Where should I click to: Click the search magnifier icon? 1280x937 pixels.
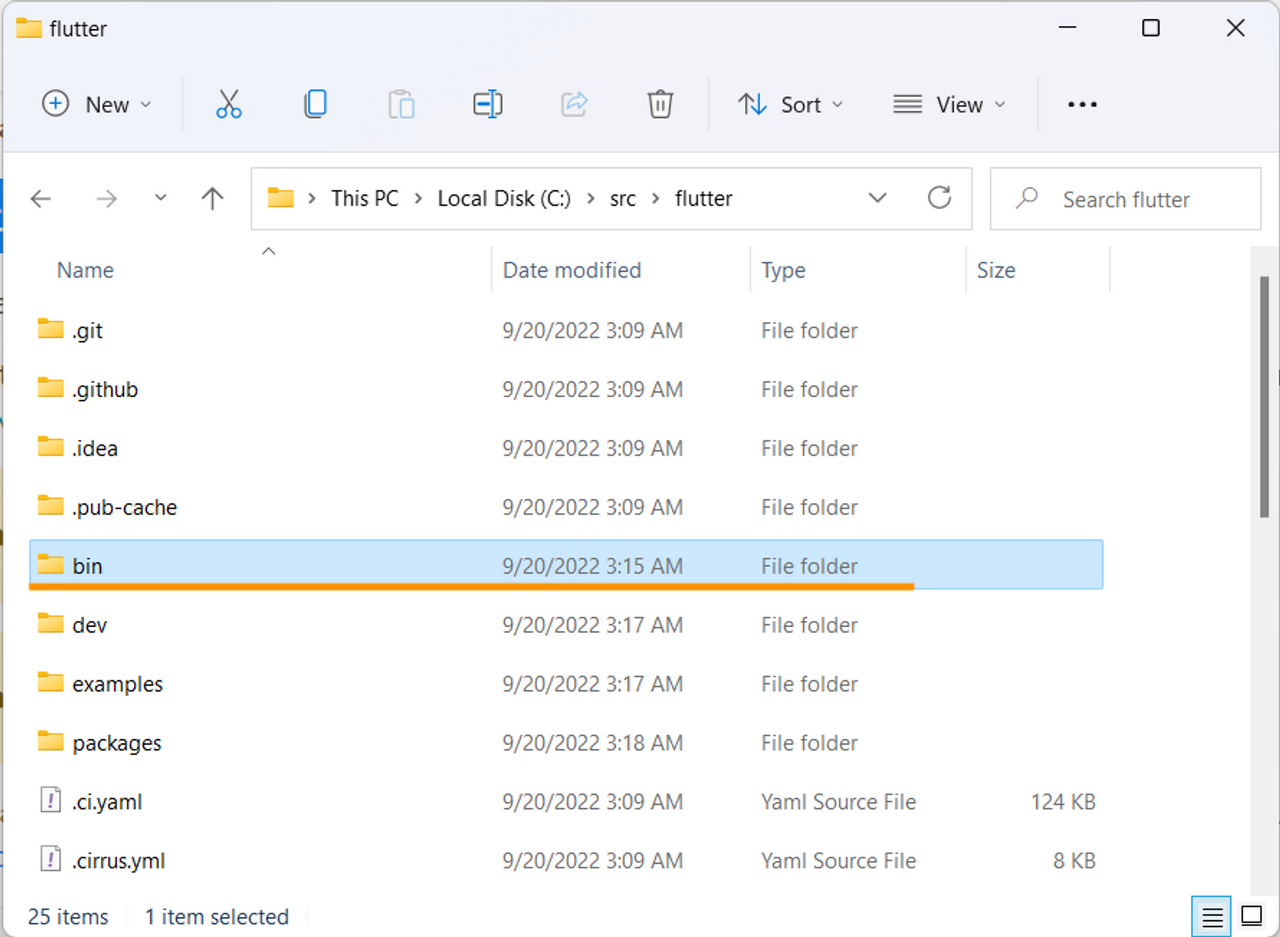(1027, 198)
